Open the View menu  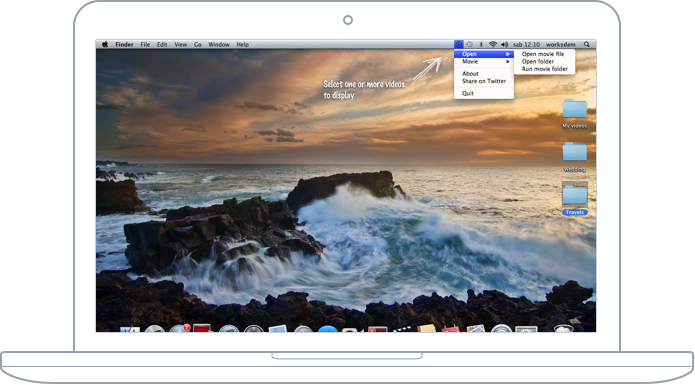(180, 44)
